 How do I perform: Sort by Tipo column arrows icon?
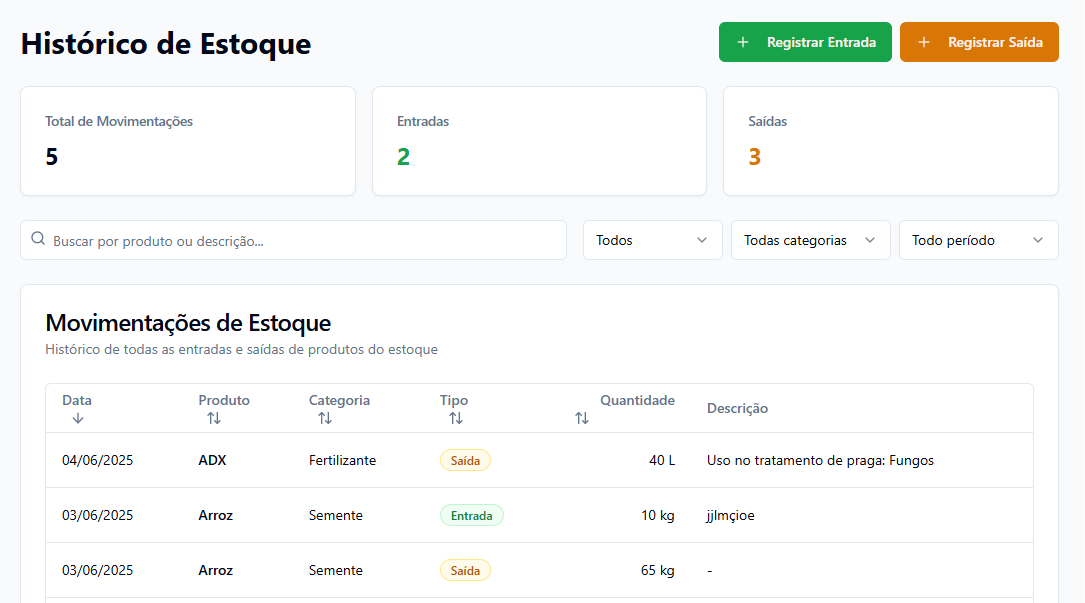(x=455, y=418)
